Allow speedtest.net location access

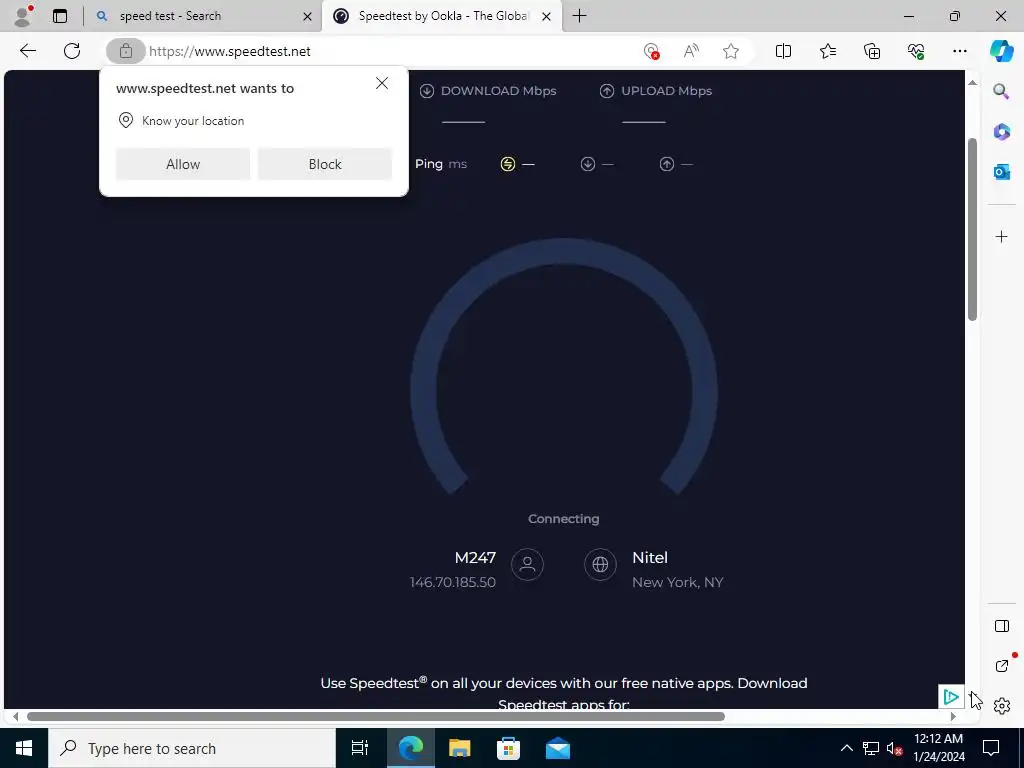tap(183, 164)
